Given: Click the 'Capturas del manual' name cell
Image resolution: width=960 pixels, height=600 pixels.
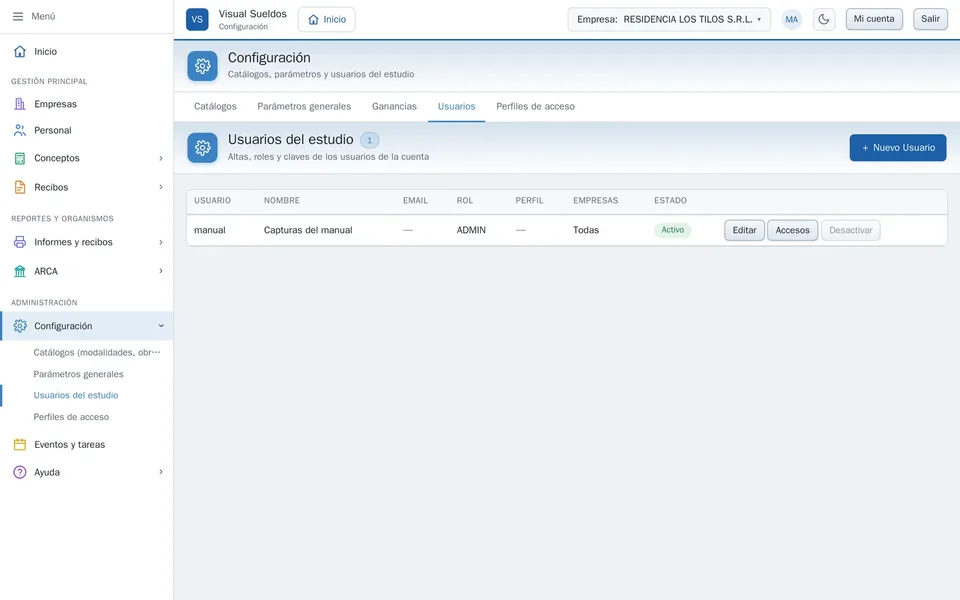Looking at the screenshot, I should tap(308, 230).
